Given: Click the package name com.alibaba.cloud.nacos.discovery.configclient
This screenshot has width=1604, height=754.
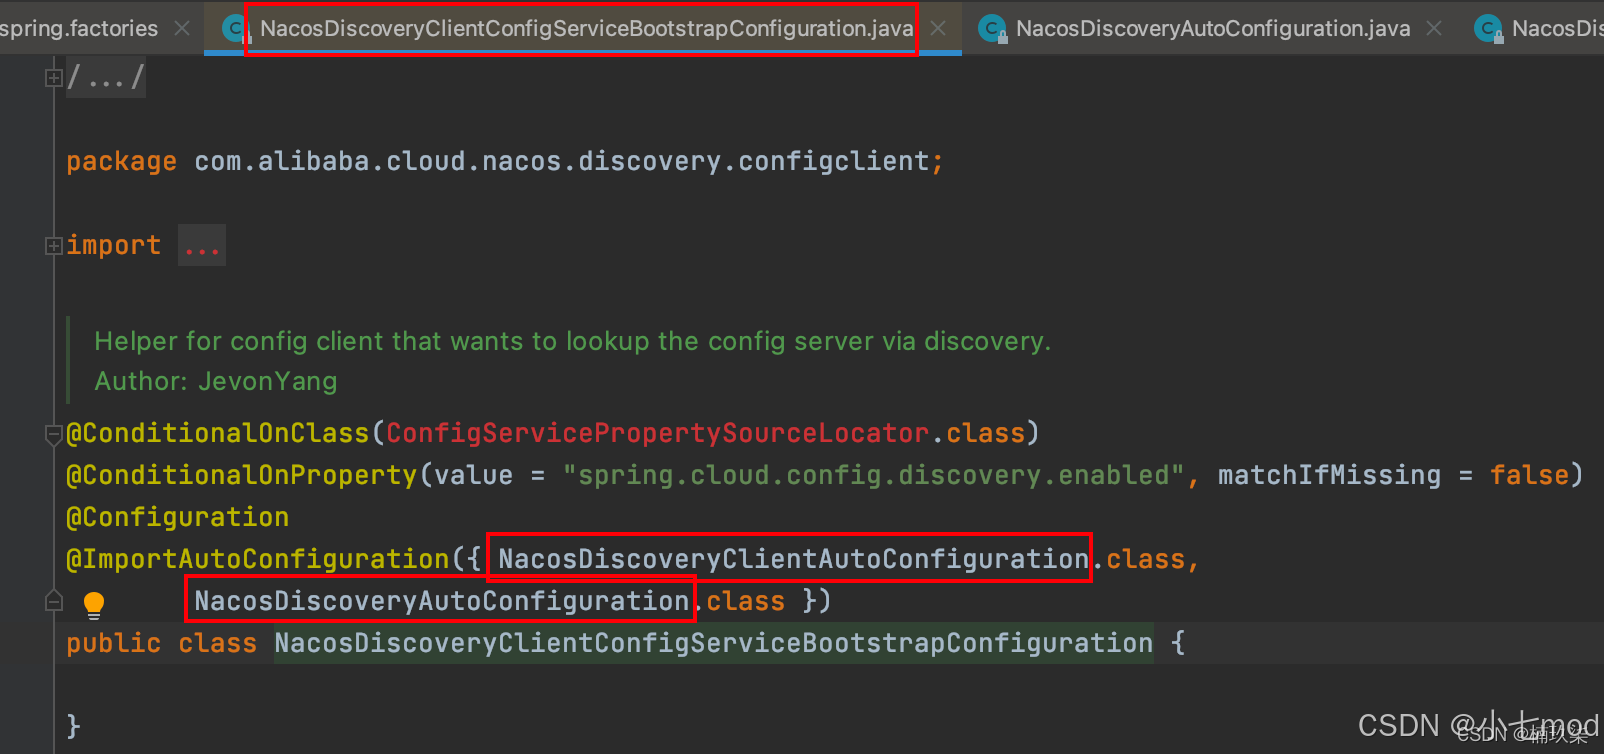Looking at the screenshot, I should coord(562,161).
